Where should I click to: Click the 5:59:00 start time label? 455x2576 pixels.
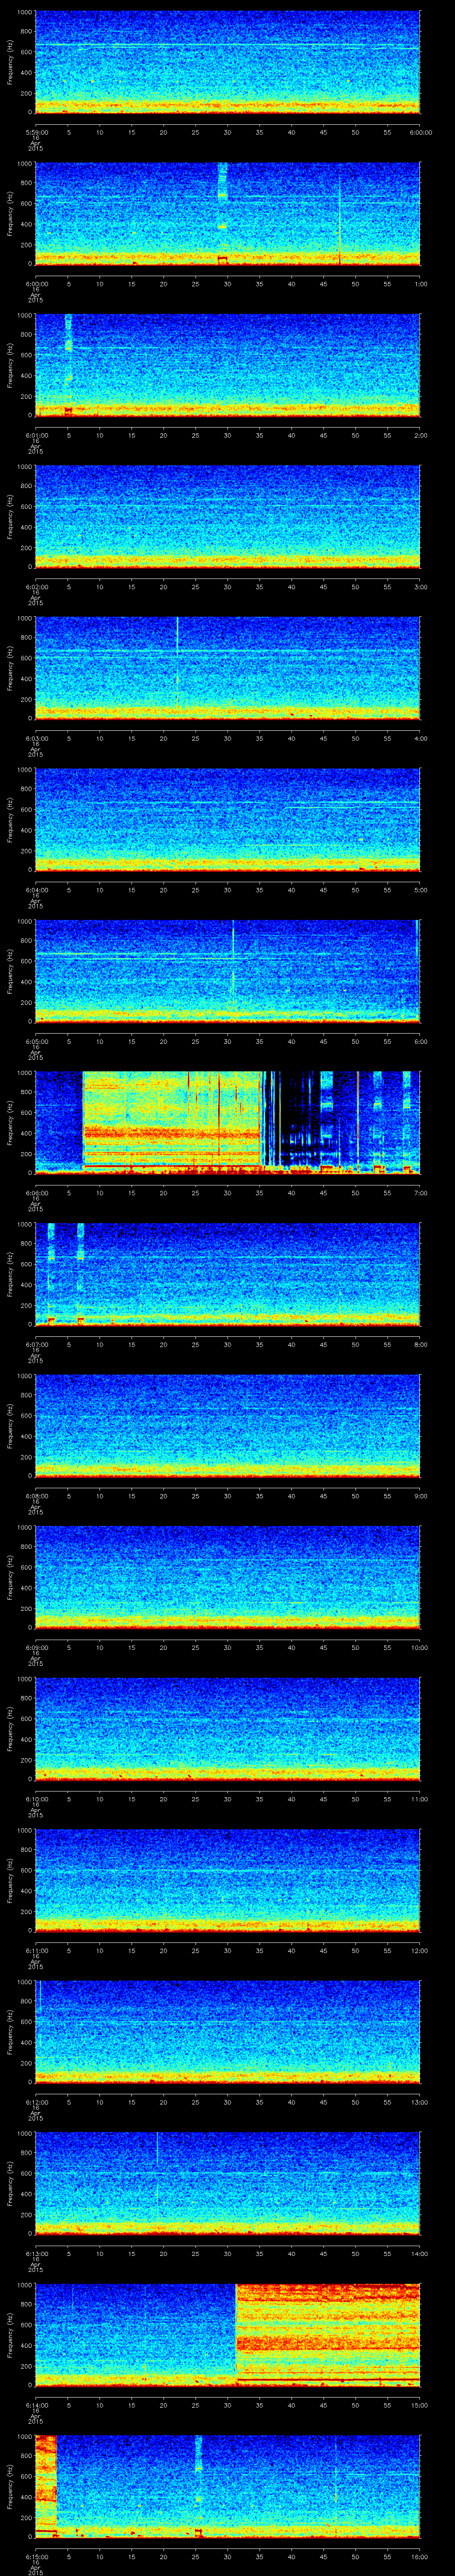(x=36, y=131)
